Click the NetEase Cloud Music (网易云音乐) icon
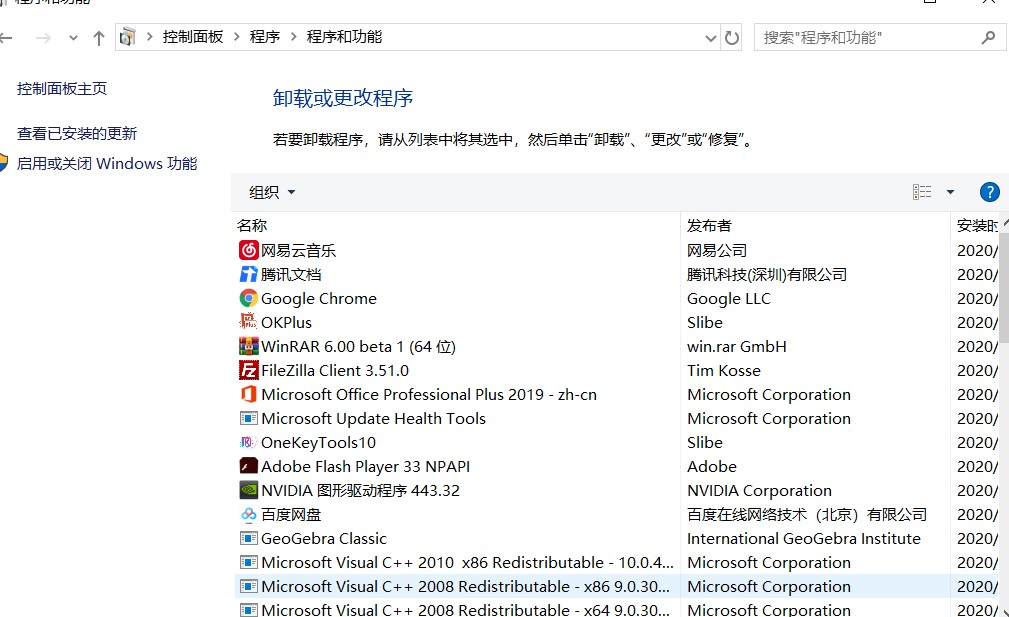Image resolution: width=1009 pixels, height=617 pixels. [x=248, y=250]
